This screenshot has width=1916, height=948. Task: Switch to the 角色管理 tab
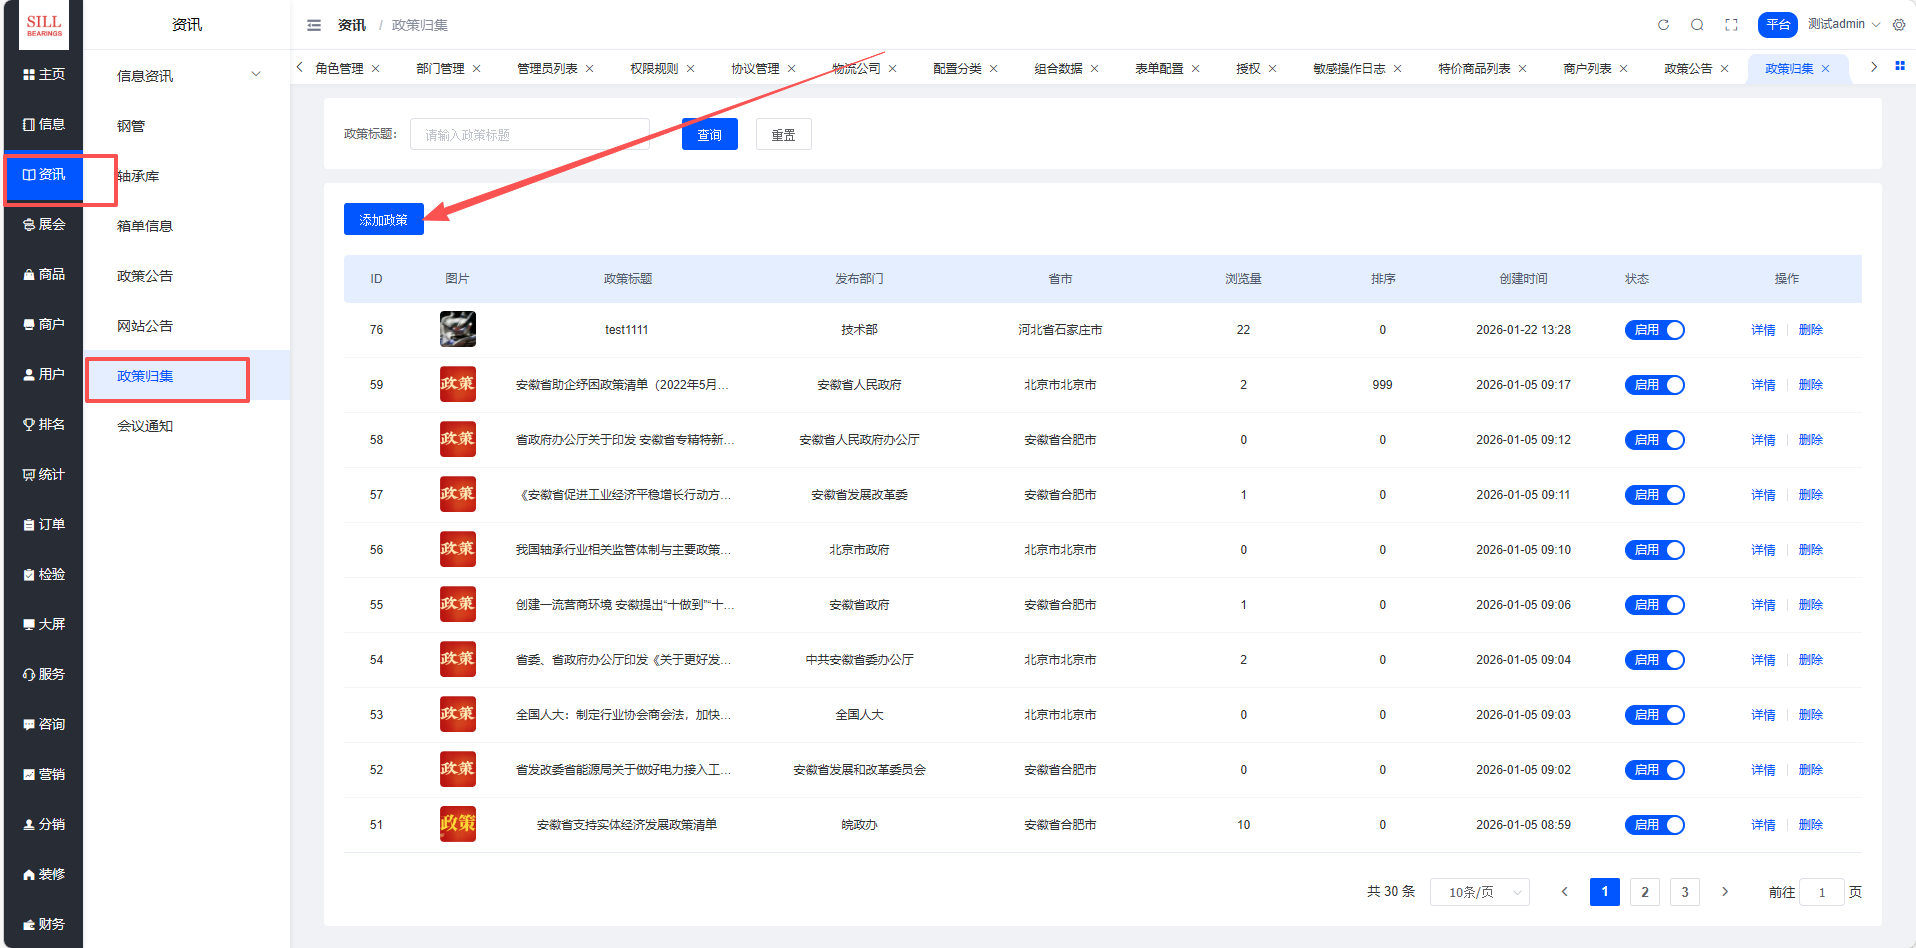tap(339, 69)
